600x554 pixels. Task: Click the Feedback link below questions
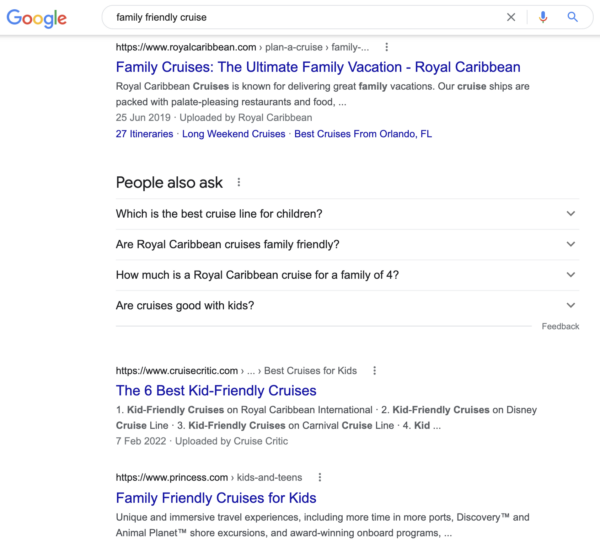click(560, 327)
